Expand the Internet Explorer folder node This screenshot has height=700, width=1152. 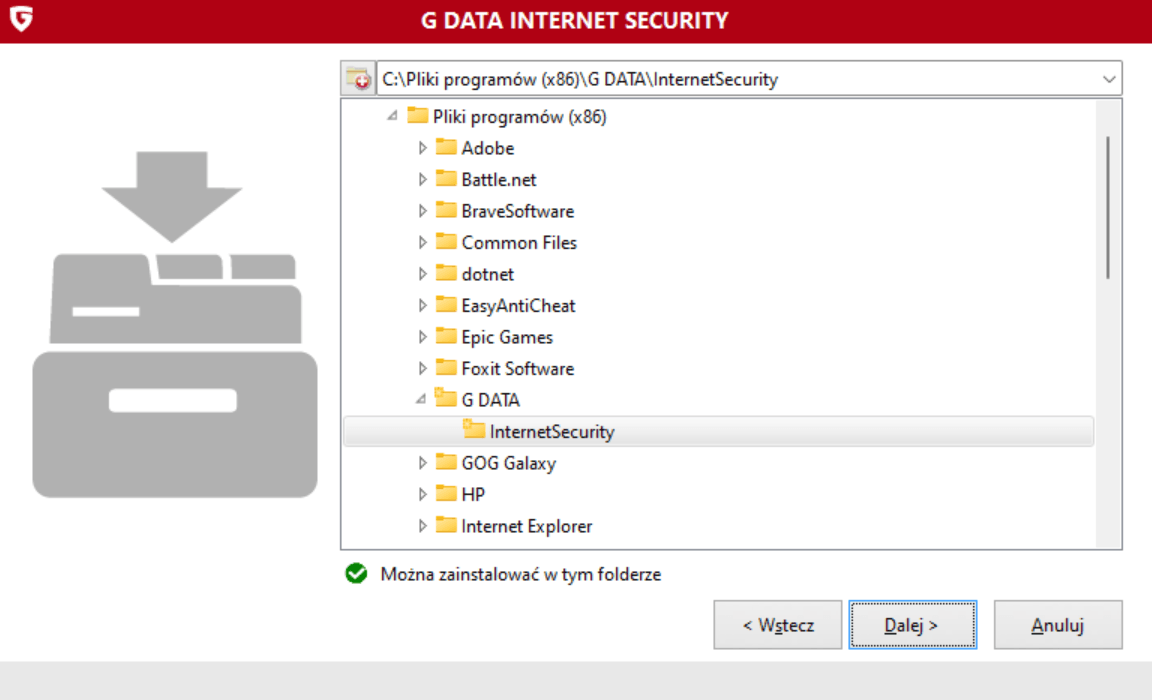[x=422, y=526]
